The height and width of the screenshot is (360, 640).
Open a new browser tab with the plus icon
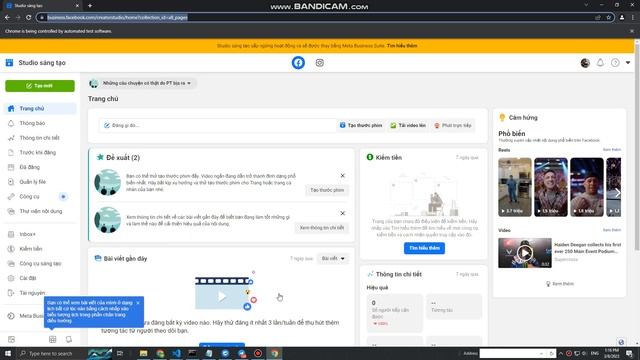pos(90,6)
